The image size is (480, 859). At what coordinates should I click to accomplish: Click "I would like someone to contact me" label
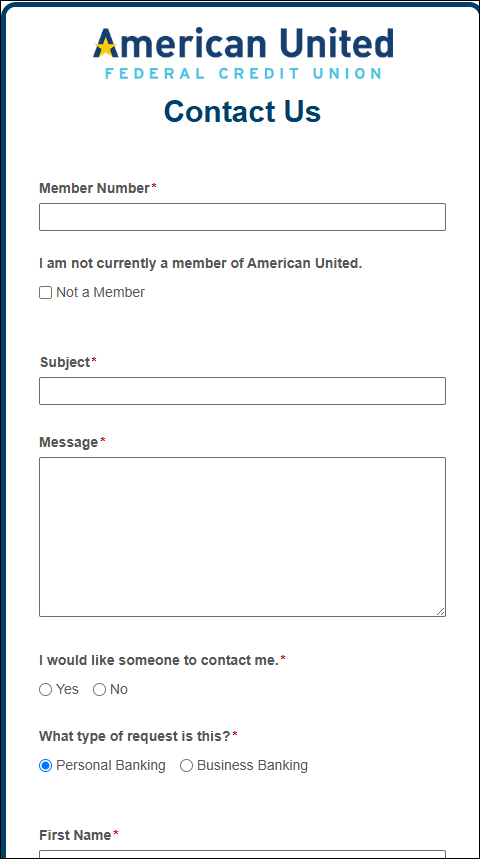159,660
